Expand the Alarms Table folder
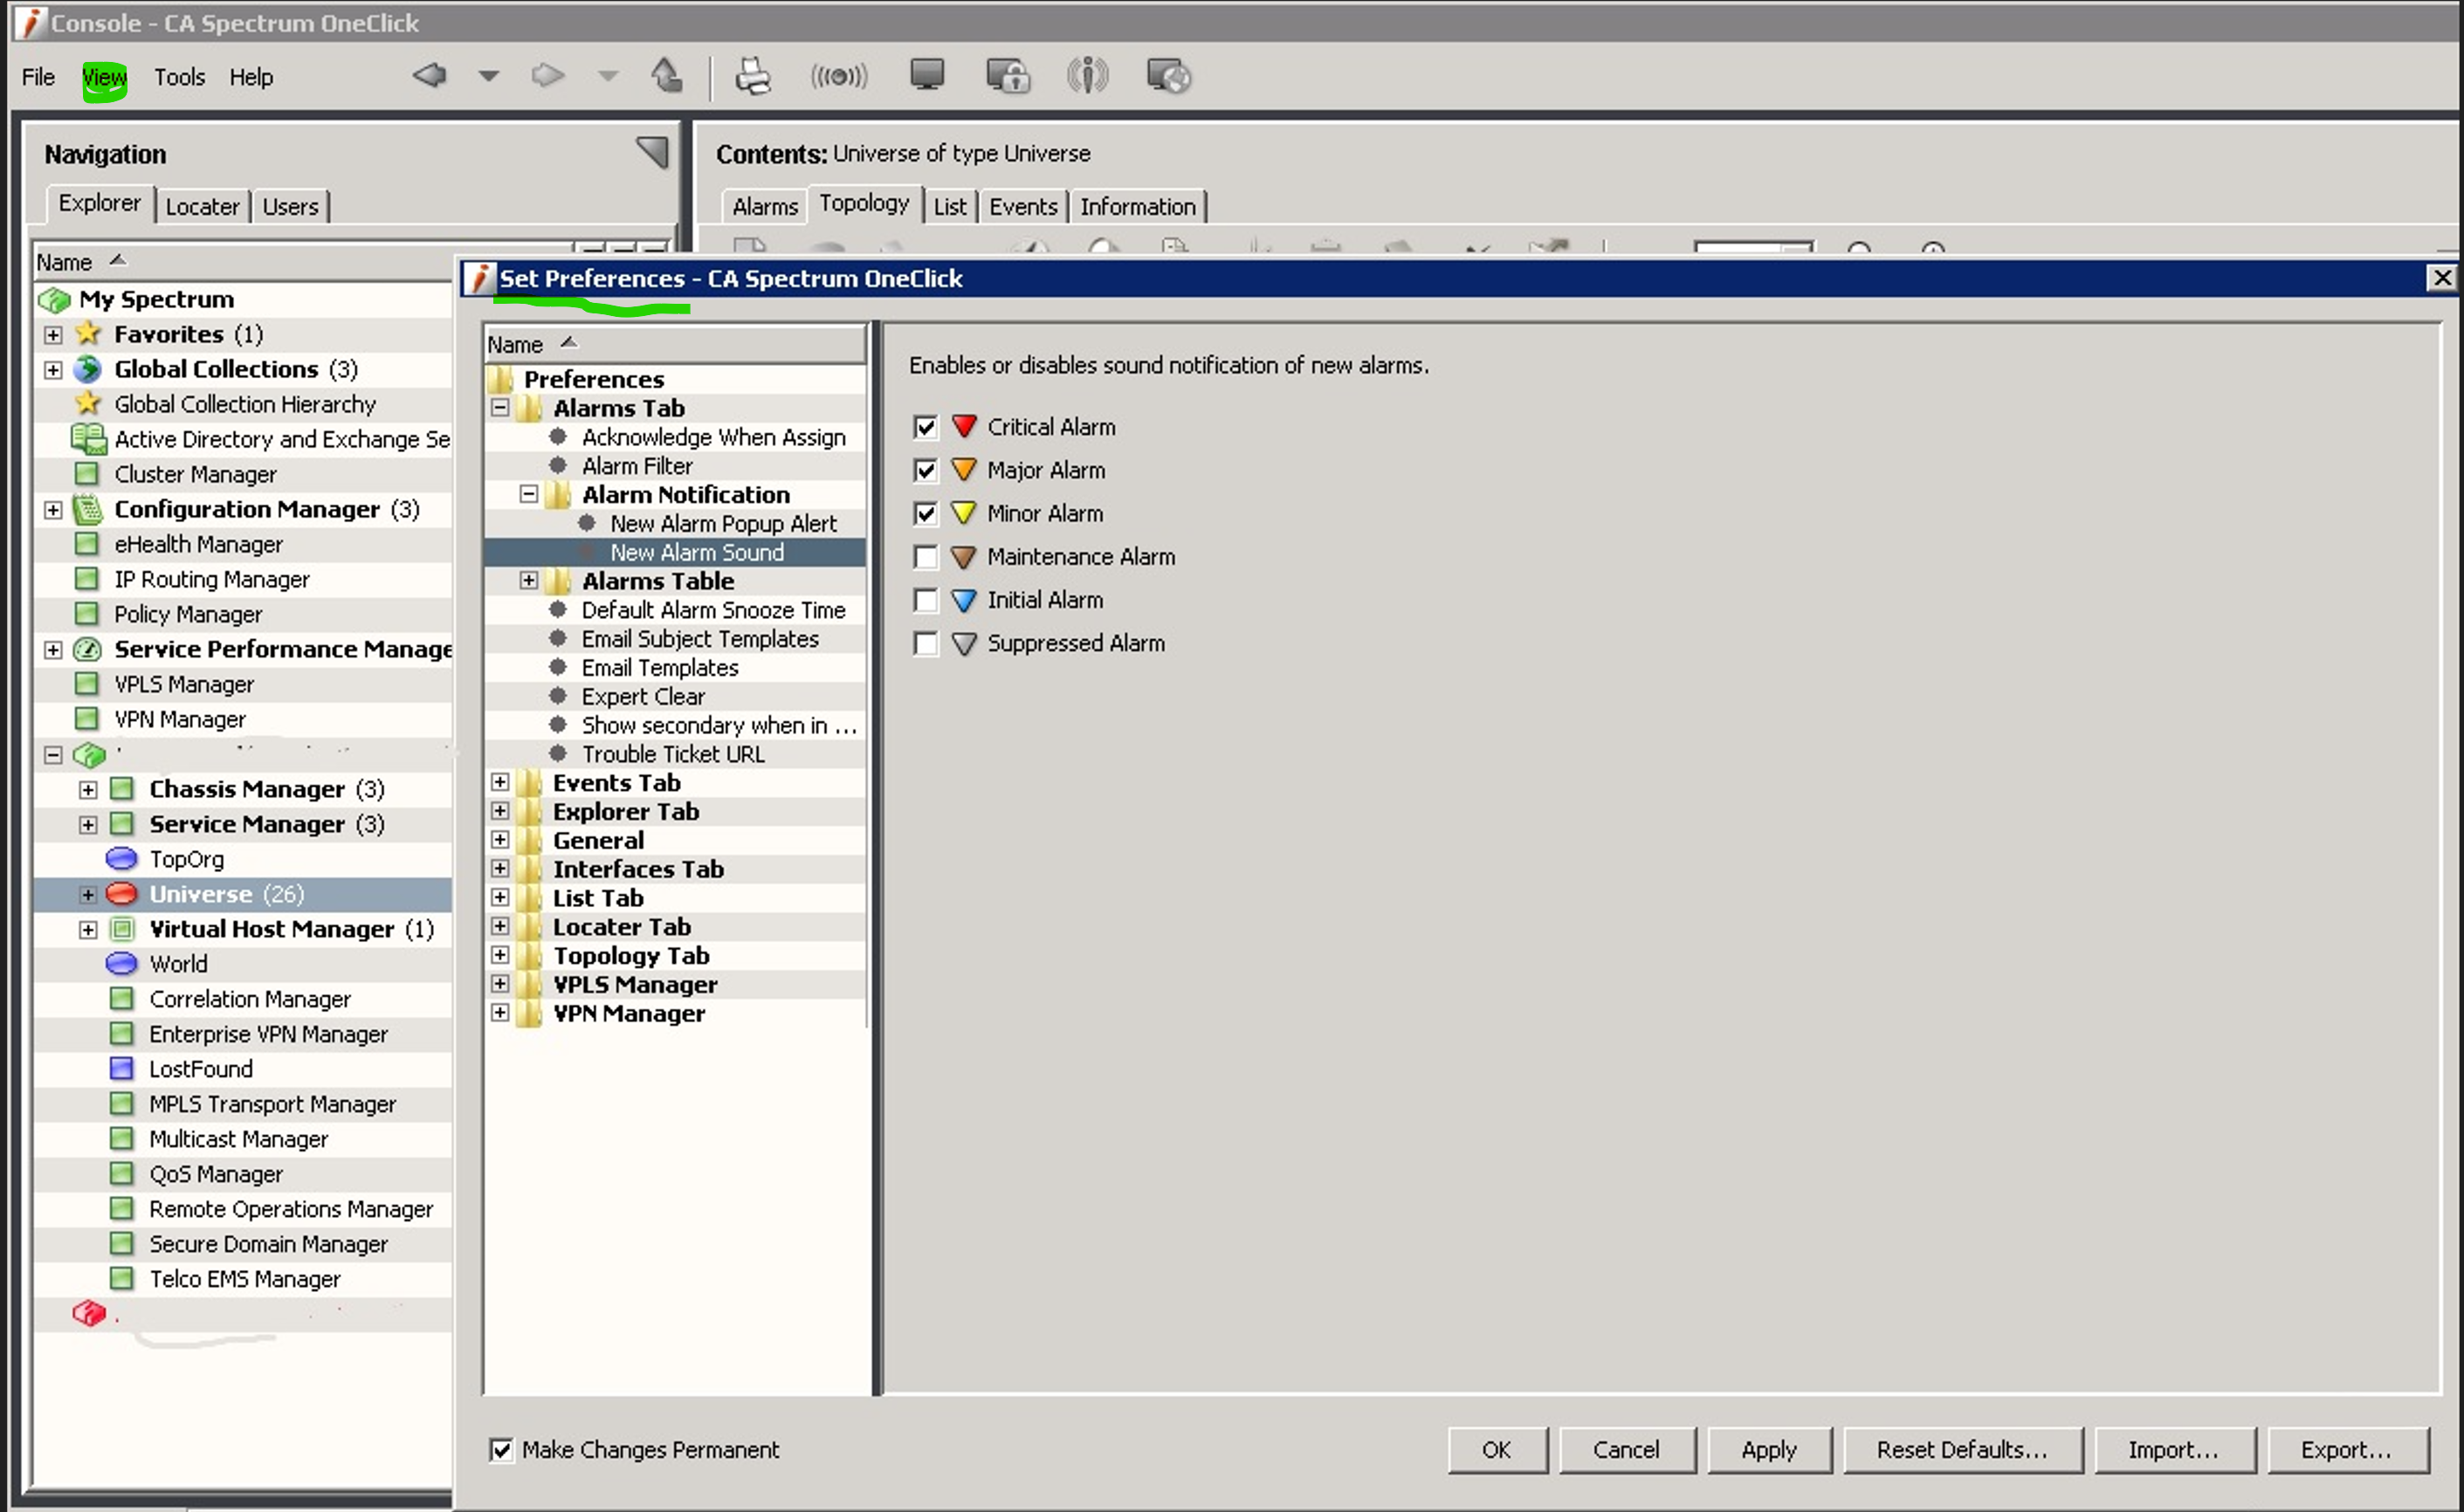The height and width of the screenshot is (1512, 2464). click(x=528, y=581)
